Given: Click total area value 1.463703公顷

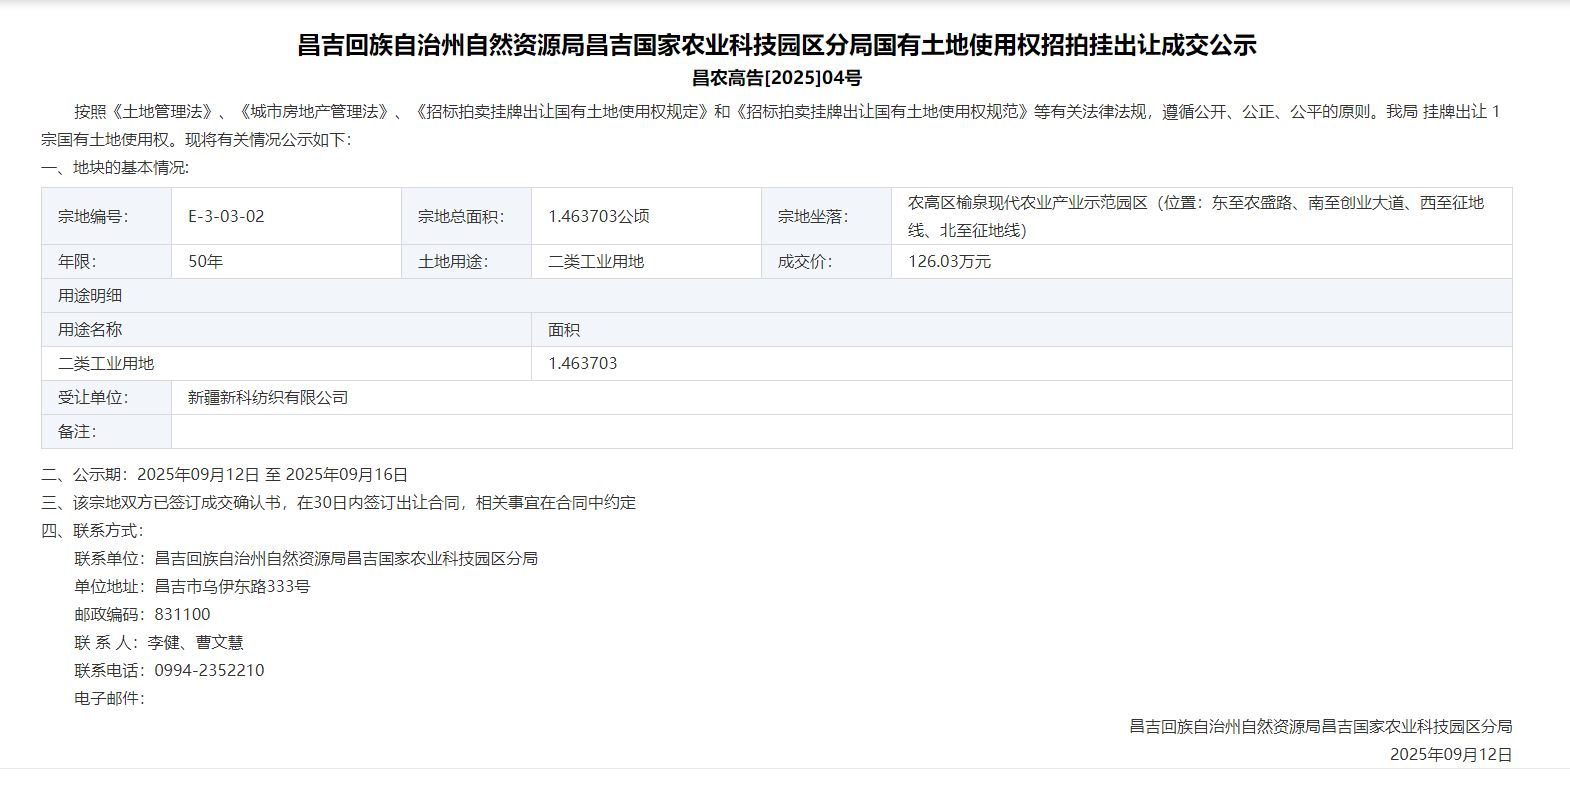Looking at the screenshot, I should tap(598, 216).
